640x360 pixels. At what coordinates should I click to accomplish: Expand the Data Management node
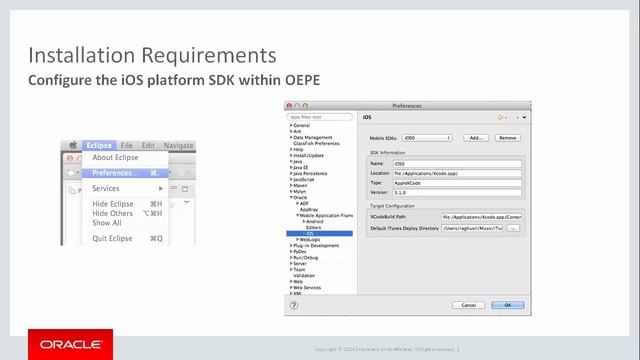pyautogui.click(x=291, y=138)
